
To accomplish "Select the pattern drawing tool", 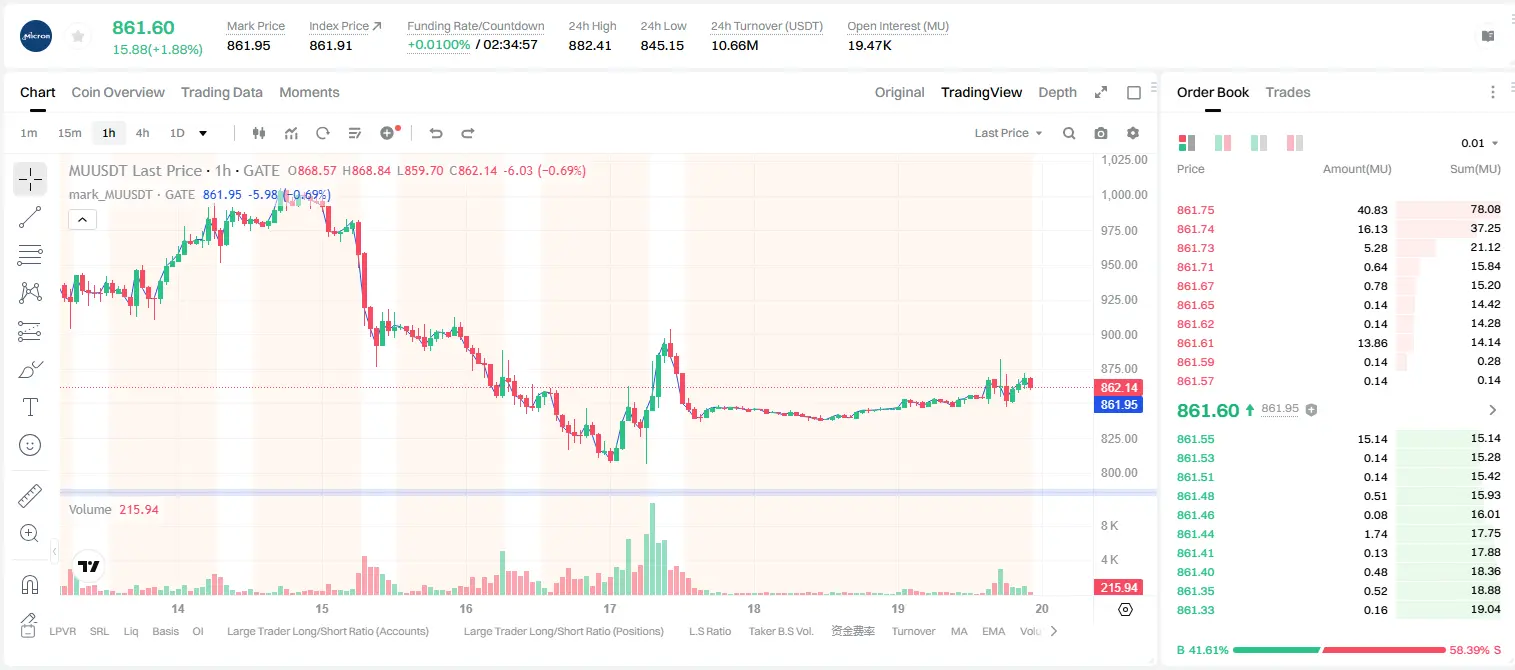I will (x=30, y=292).
